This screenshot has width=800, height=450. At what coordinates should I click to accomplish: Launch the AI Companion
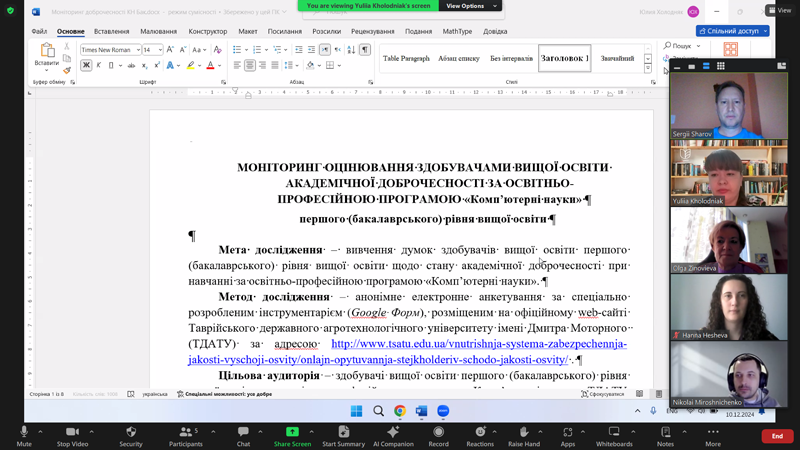[393, 433]
